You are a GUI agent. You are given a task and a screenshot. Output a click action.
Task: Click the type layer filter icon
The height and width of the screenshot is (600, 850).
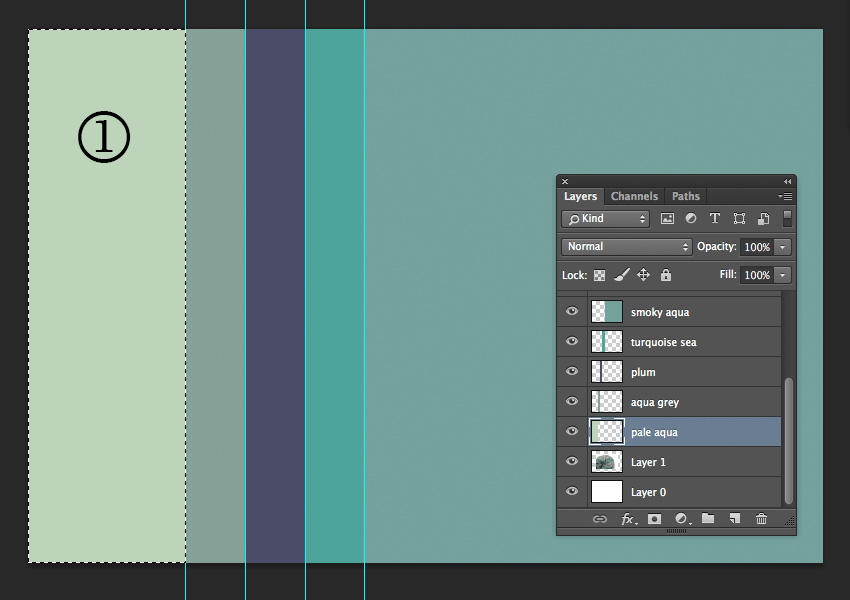pyautogui.click(x=715, y=218)
